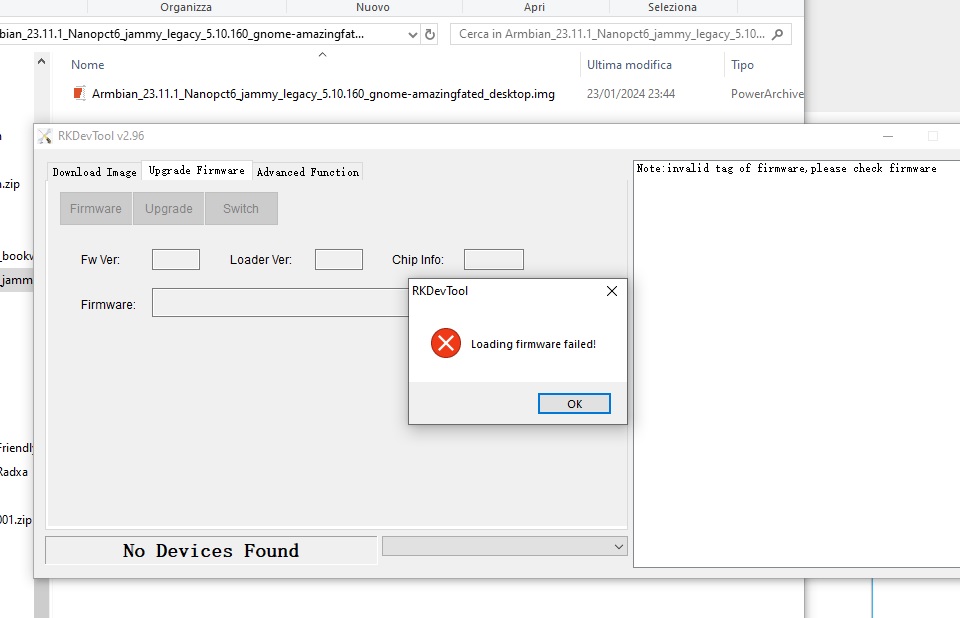This screenshot has height=618, width=960.
Task: Switch to the Download Image tab
Action: (x=94, y=172)
